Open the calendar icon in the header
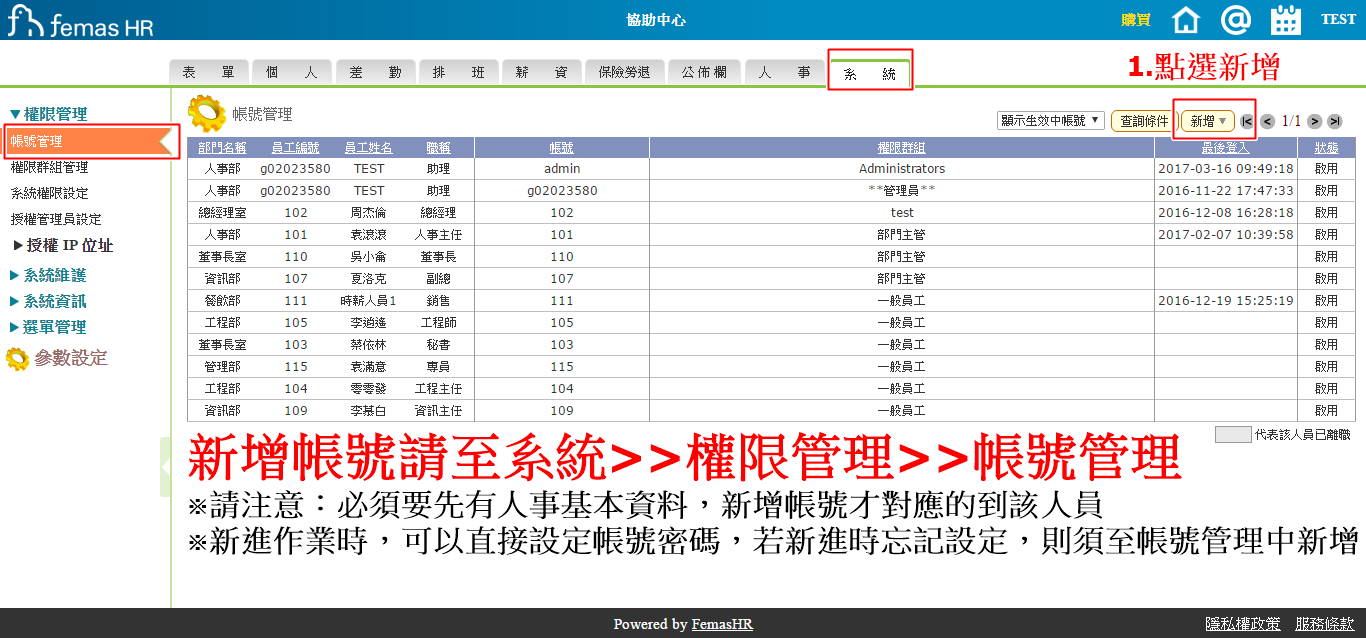 (x=1286, y=20)
